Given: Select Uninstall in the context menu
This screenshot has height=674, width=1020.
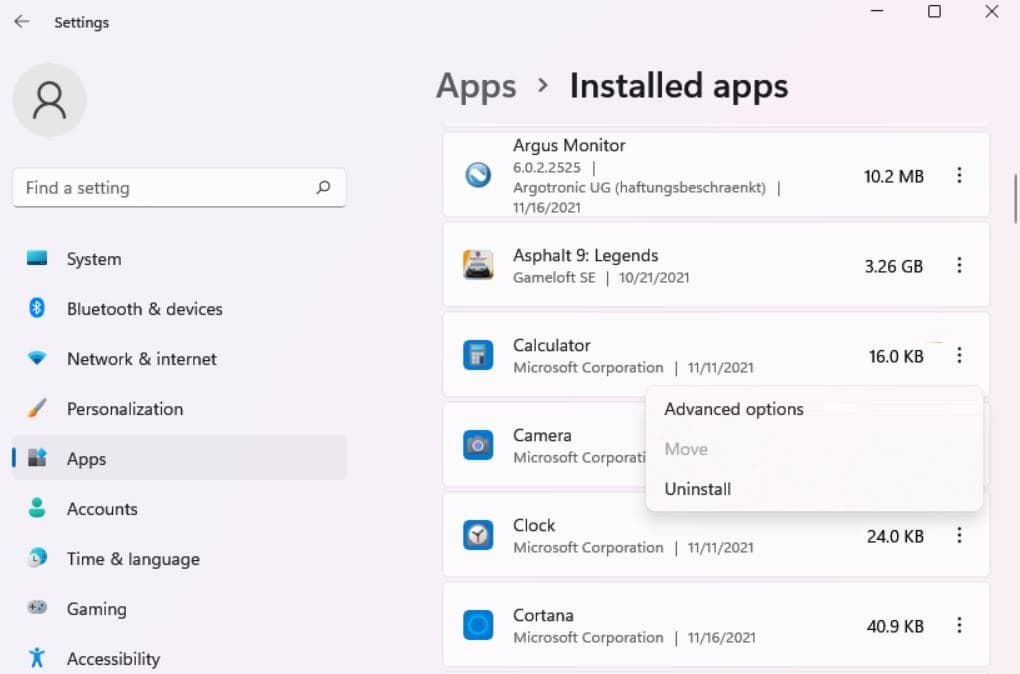Looking at the screenshot, I should click(698, 489).
